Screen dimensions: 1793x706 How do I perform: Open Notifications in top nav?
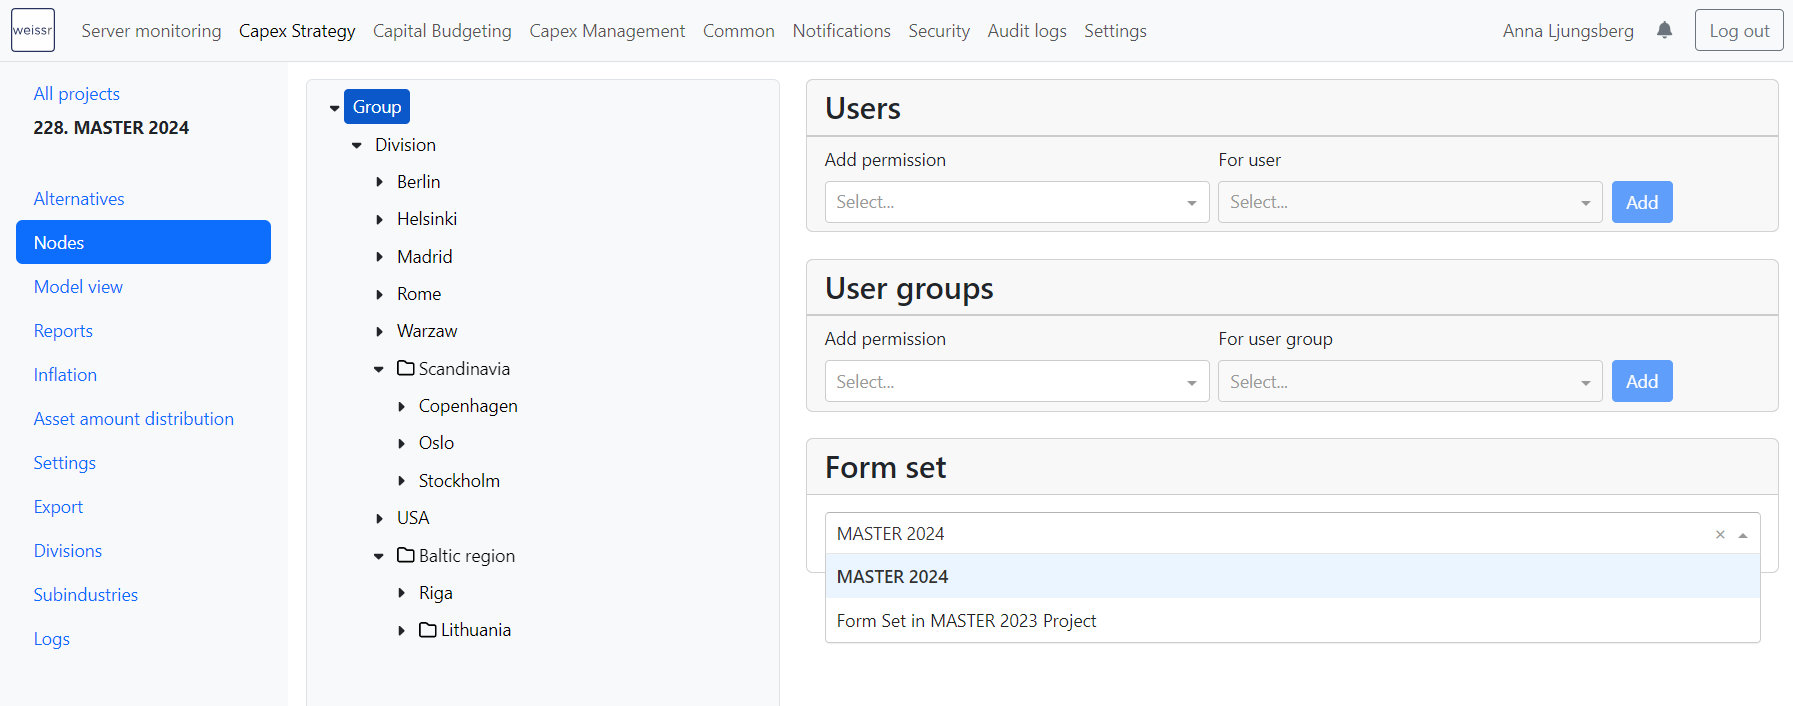842,31
